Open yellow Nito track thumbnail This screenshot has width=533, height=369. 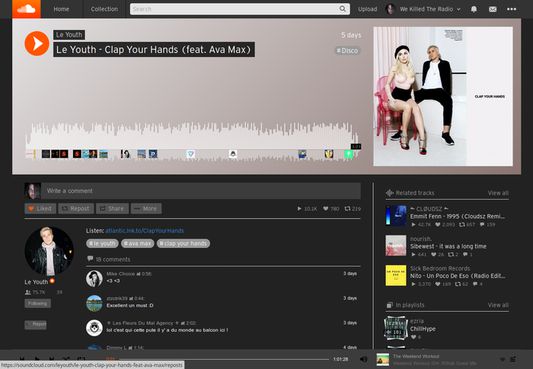click(396, 276)
